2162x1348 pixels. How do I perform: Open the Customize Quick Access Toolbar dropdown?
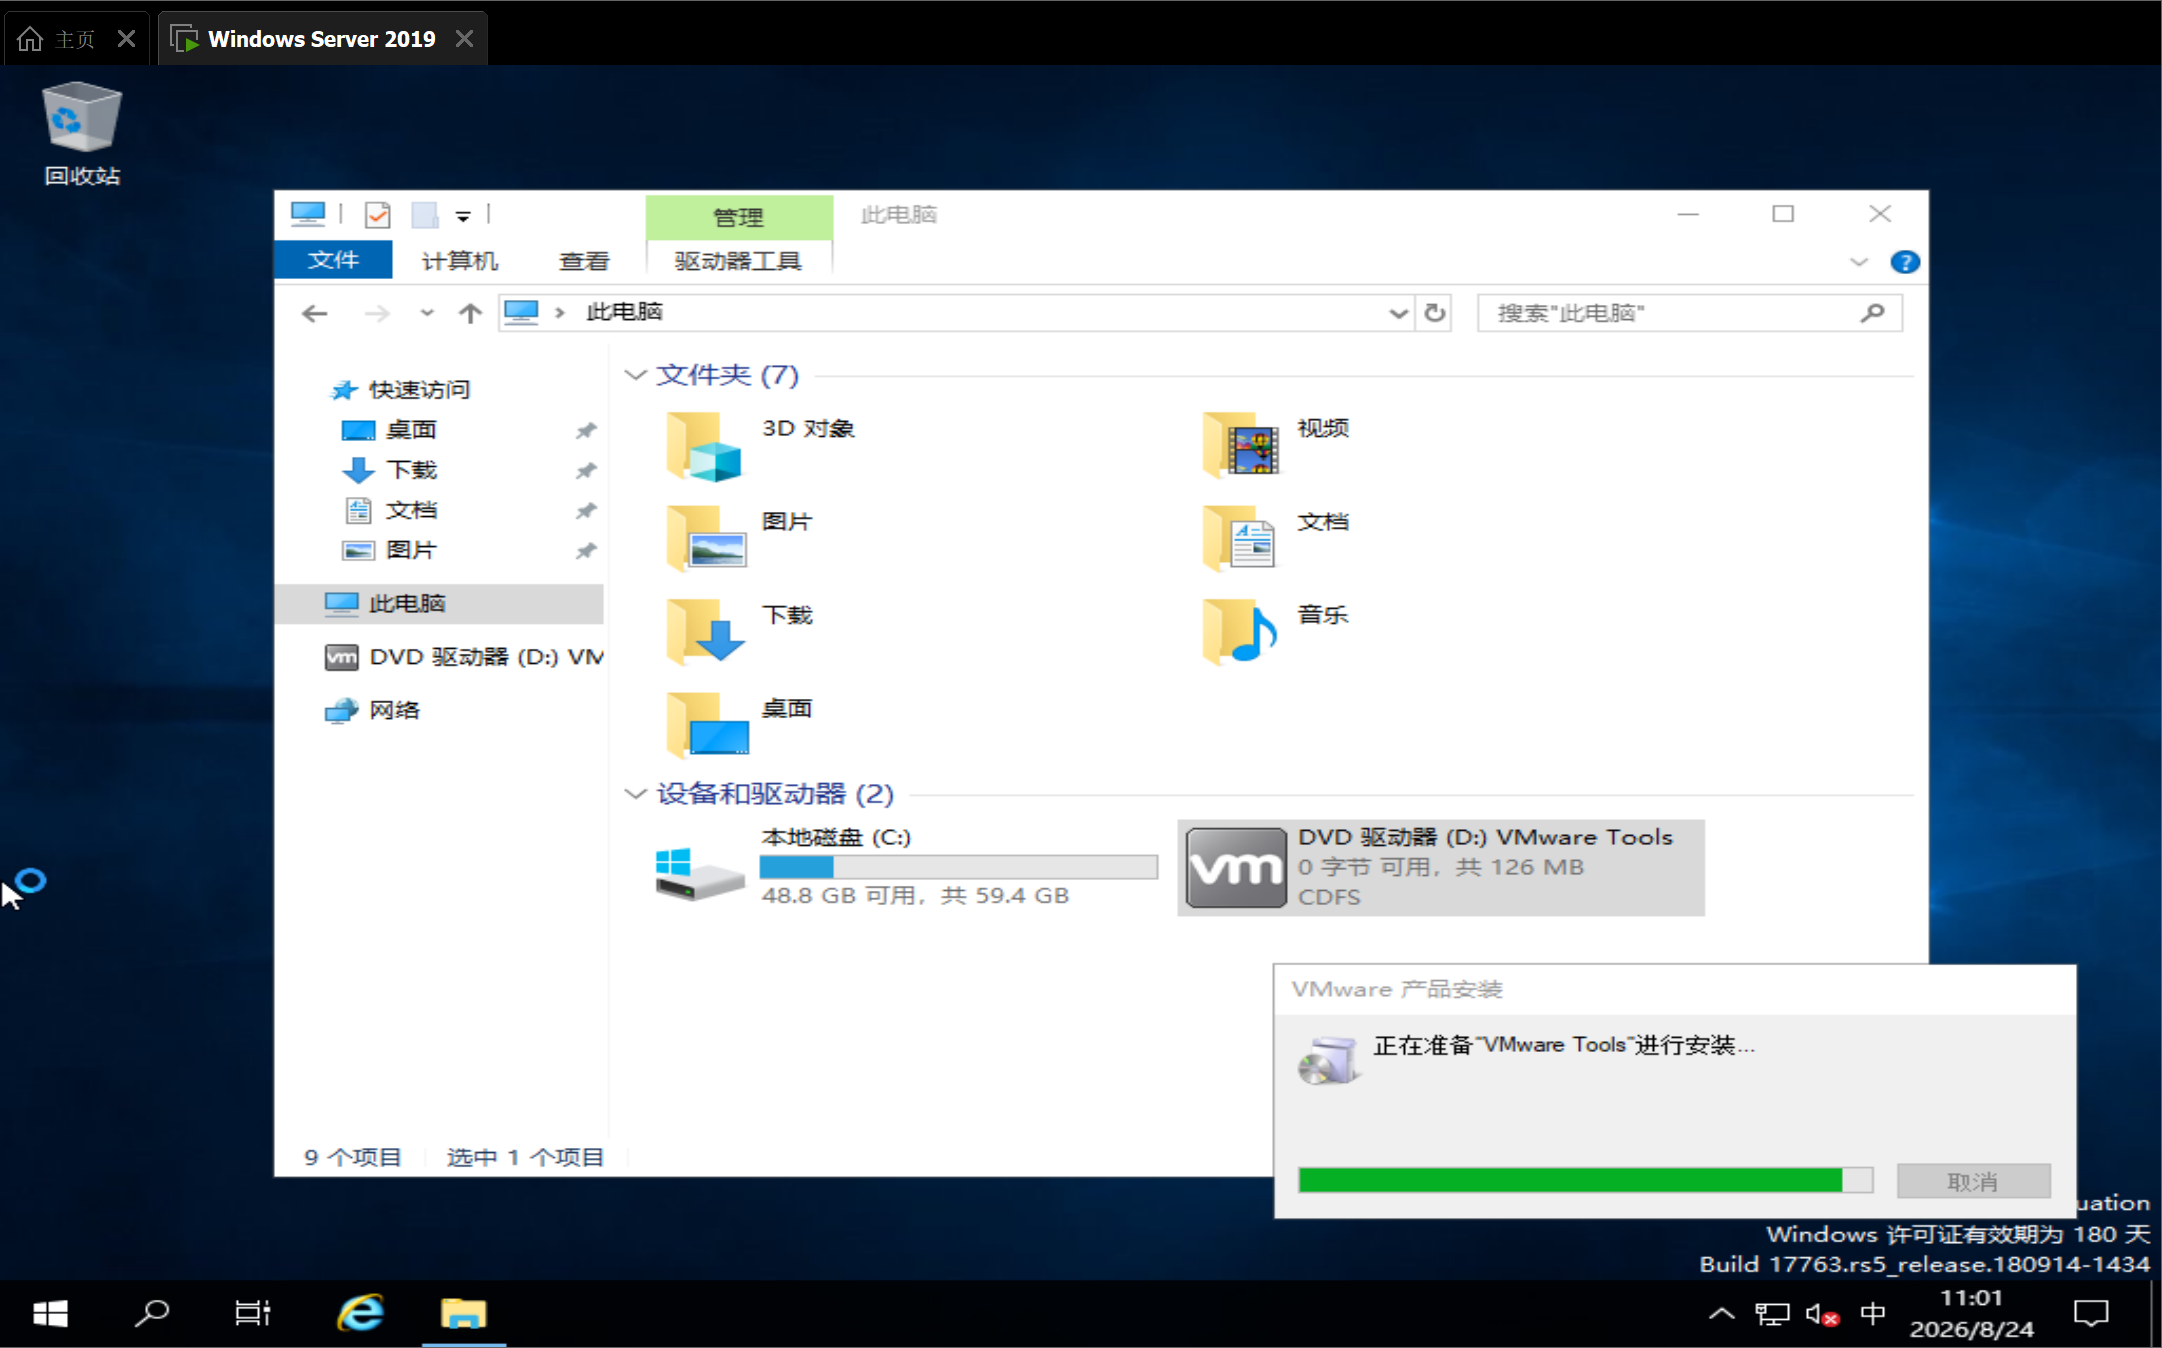tap(463, 216)
